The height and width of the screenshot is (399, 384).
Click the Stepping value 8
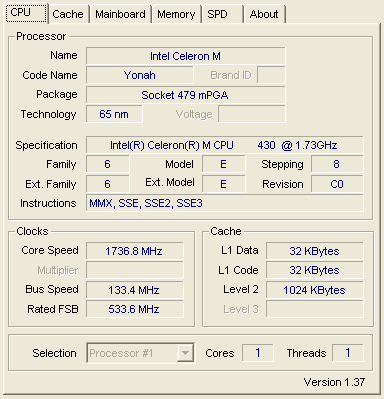(x=337, y=164)
